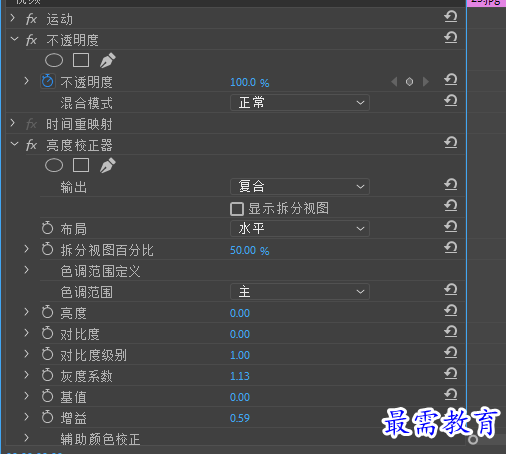Expand the 辅助颜色校正 section
Screen dimensions: 506x454
tap(27, 438)
